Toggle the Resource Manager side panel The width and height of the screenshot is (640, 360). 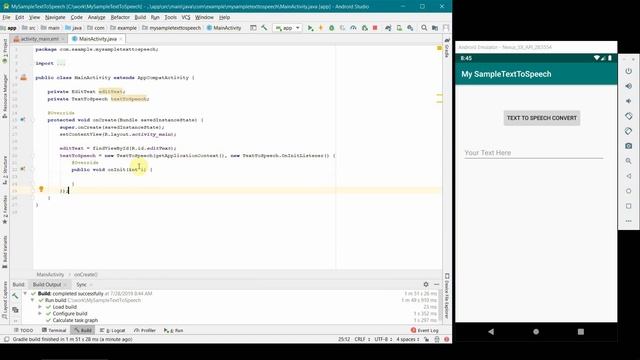coord(5,96)
